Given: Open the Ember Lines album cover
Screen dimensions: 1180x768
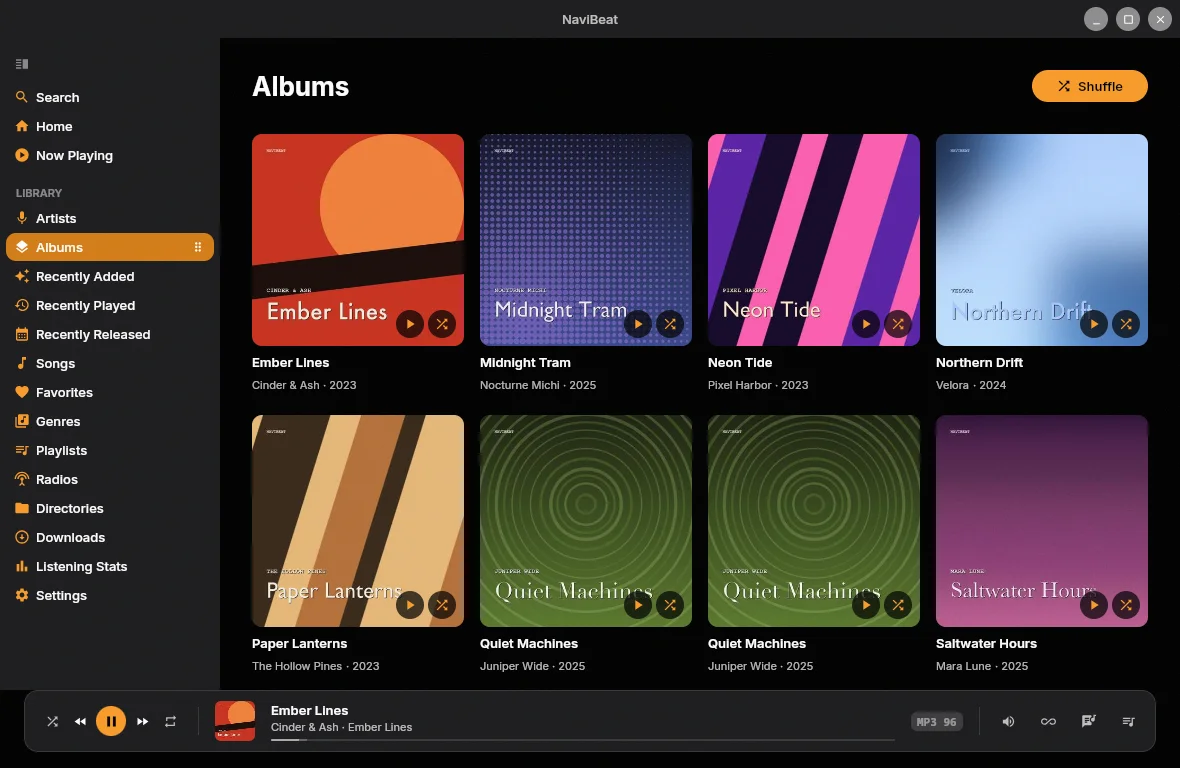Looking at the screenshot, I should [x=357, y=240].
